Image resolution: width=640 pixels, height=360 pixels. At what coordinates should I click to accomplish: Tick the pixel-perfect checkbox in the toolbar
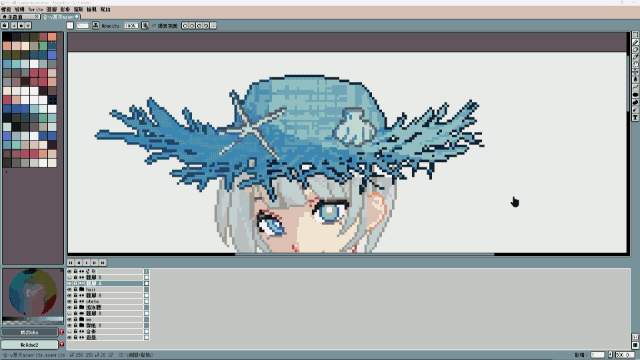point(154,26)
